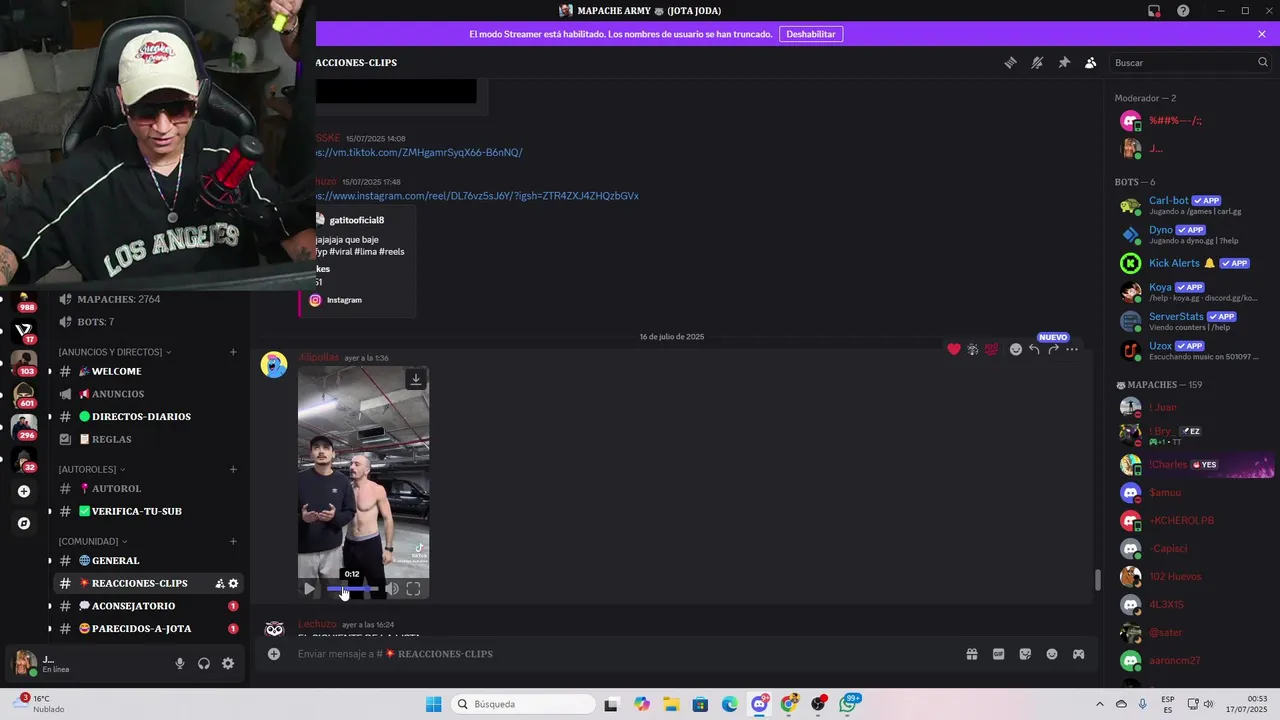Click the video progress bar
The width and height of the screenshot is (1280, 720).
point(352,589)
